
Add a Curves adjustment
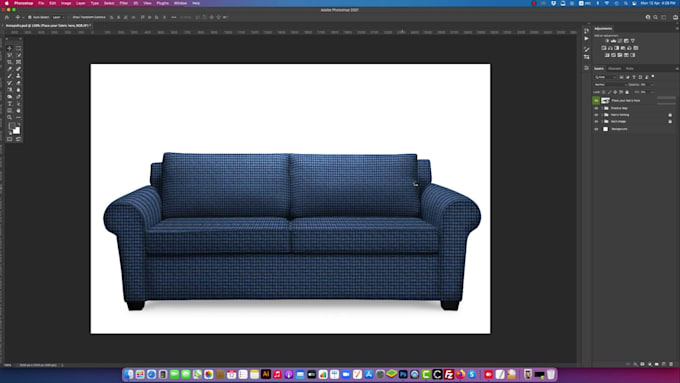(x=620, y=41)
